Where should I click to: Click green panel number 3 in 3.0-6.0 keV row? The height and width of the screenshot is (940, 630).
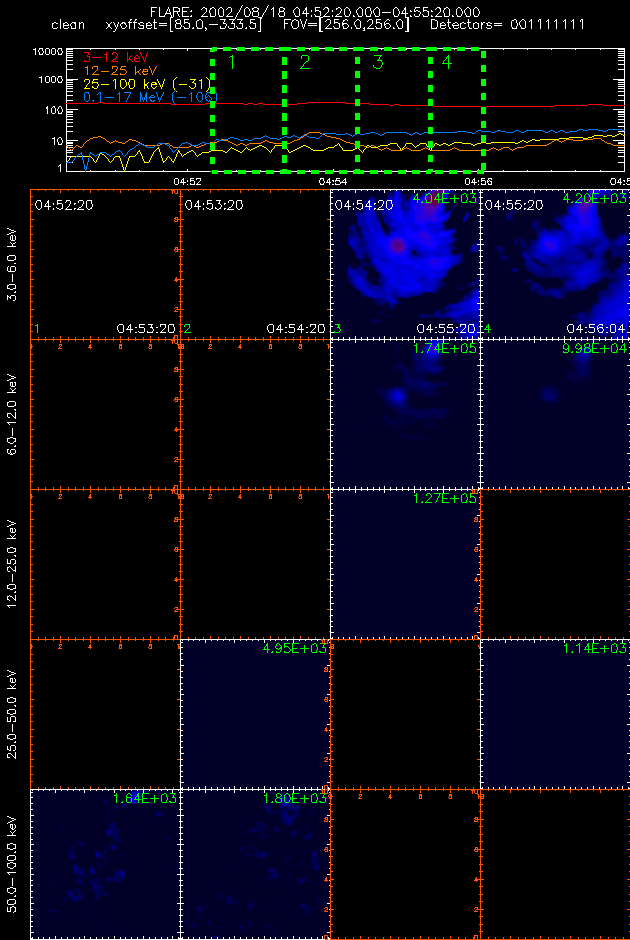(338, 329)
